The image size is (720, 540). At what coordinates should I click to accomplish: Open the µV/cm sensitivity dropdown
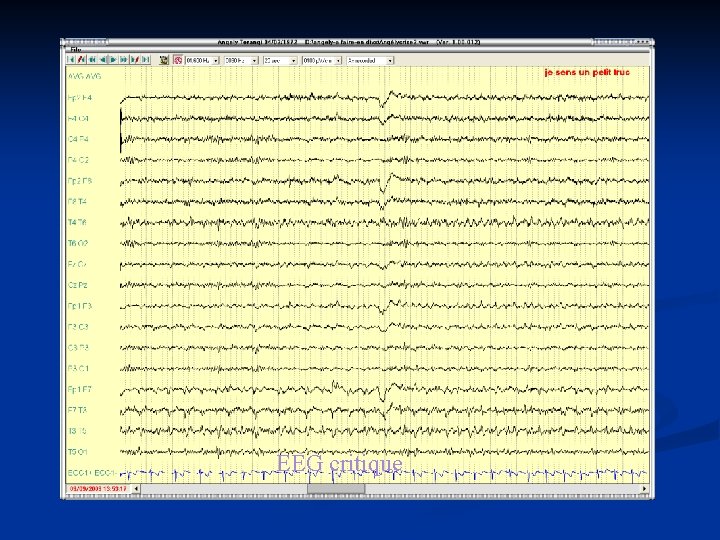322,61
